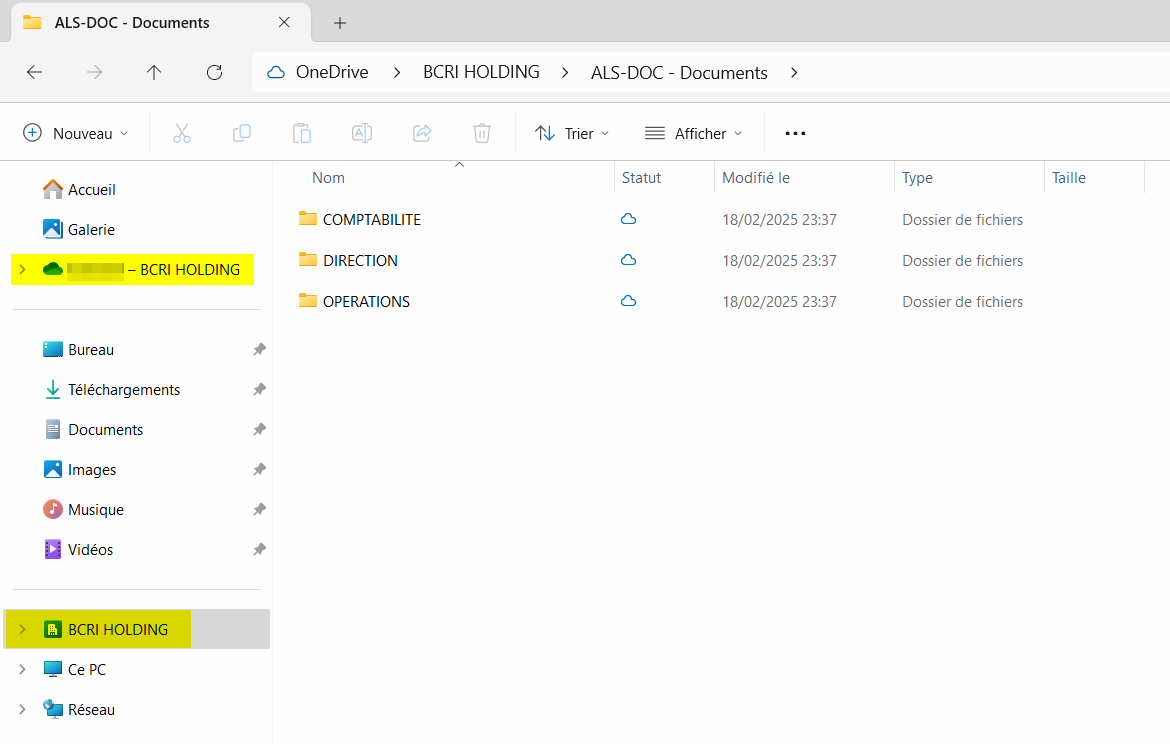Click the pin icon next to Téléchargements
The width and height of the screenshot is (1170, 744).
(x=259, y=390)
